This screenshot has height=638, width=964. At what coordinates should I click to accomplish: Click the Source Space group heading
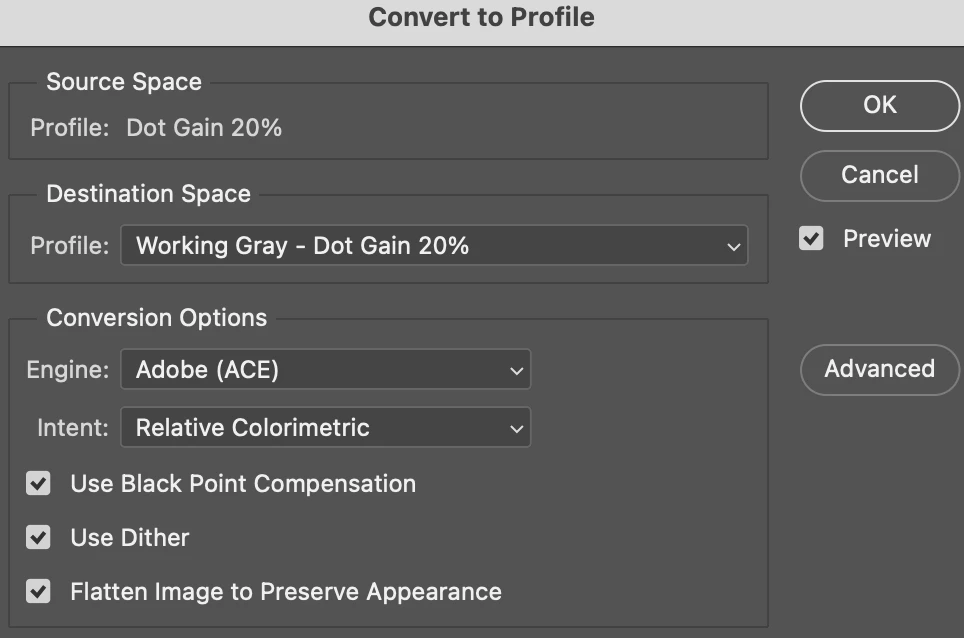click(x=124, y=82)
